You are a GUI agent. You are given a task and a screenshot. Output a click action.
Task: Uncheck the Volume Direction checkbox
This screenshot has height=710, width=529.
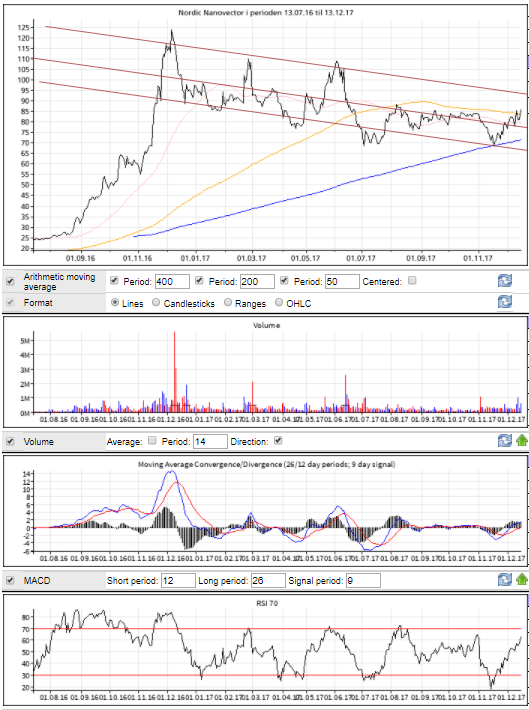pyautogui.click(x=278, y=441)
